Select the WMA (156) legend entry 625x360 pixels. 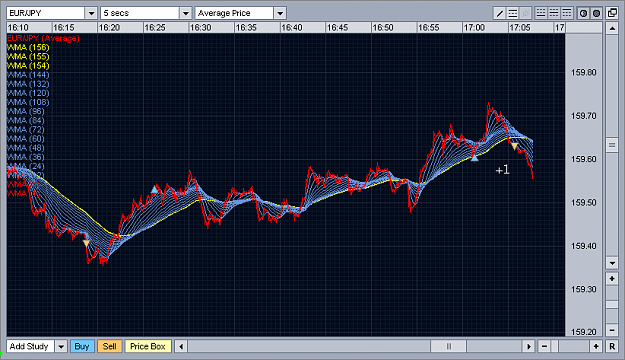[28, 47]
